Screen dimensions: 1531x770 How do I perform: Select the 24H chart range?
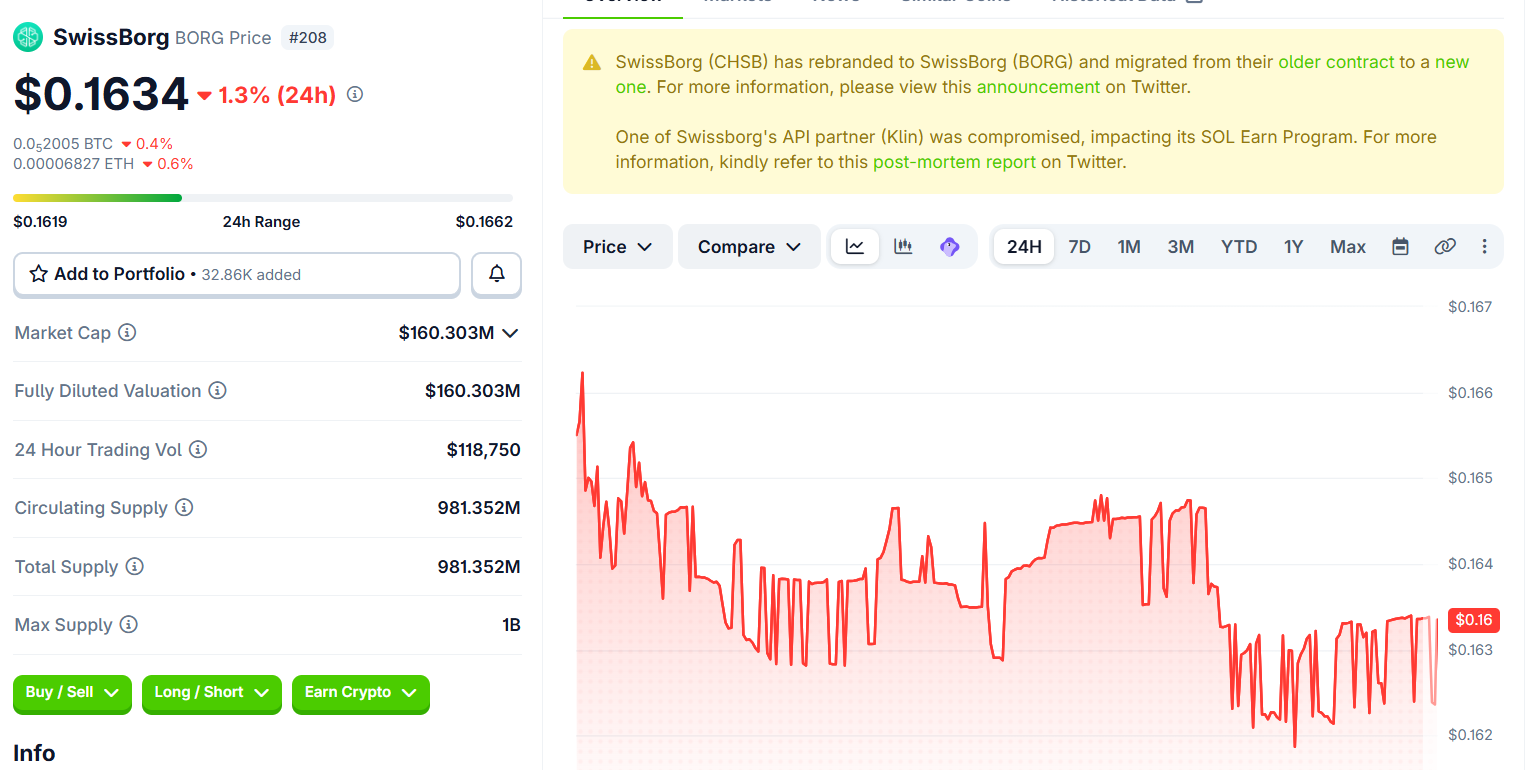pyautogui.click(x=1024, y=247)
